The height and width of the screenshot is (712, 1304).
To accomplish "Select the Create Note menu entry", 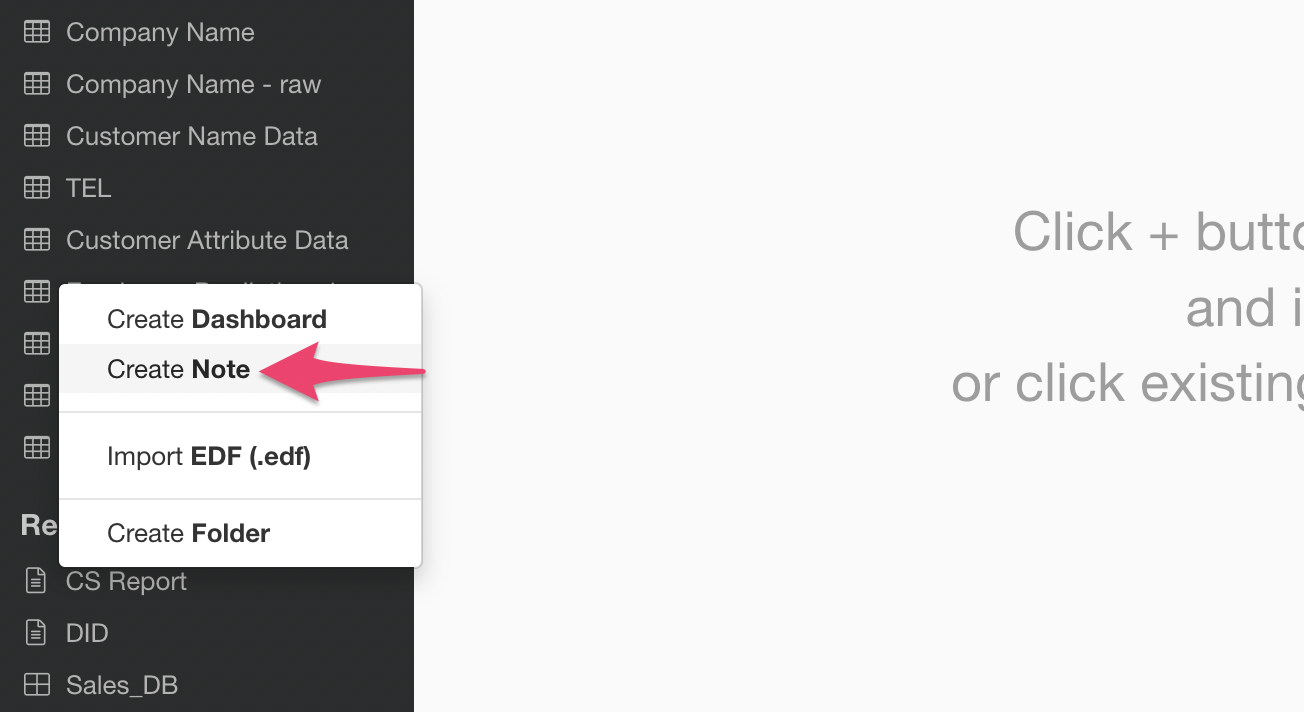I will click(179, 369).
